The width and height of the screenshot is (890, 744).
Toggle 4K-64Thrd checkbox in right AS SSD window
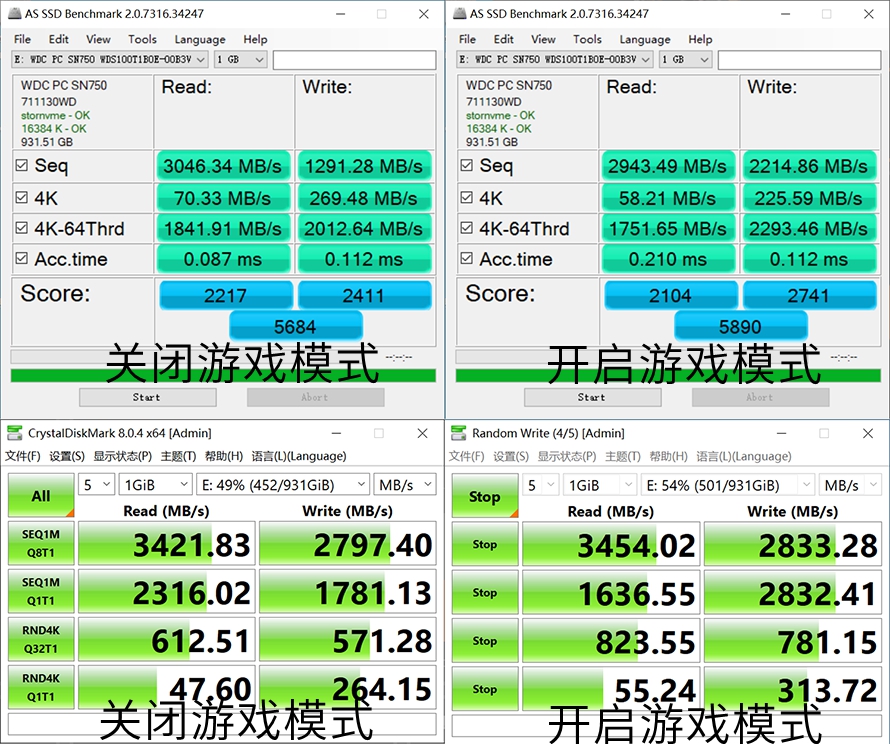click(x=466, y=228)
